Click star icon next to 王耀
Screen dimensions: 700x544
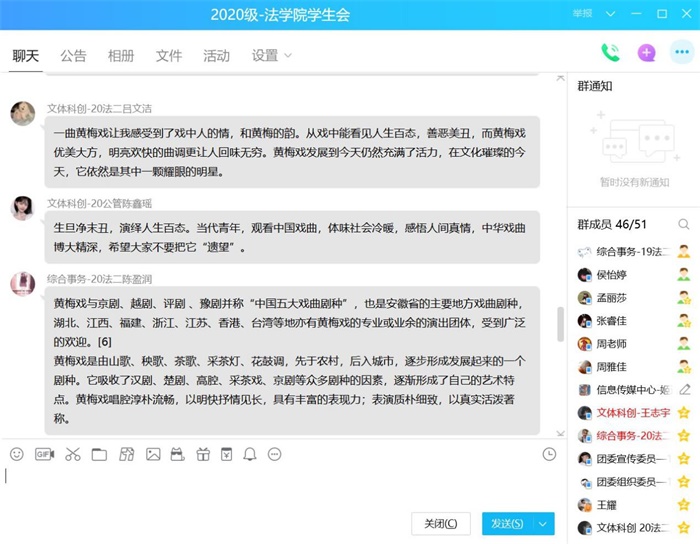(x=683, y=505)
